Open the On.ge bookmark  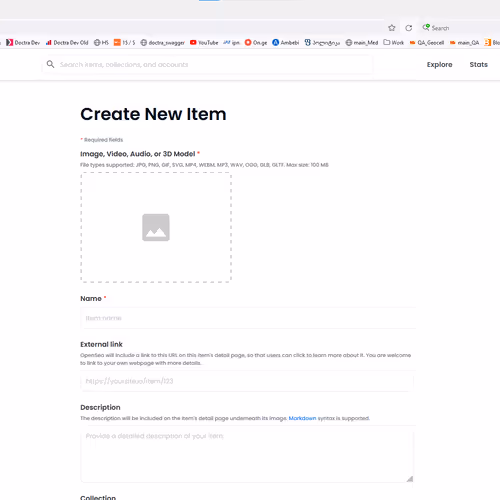[x=256, y=43]
